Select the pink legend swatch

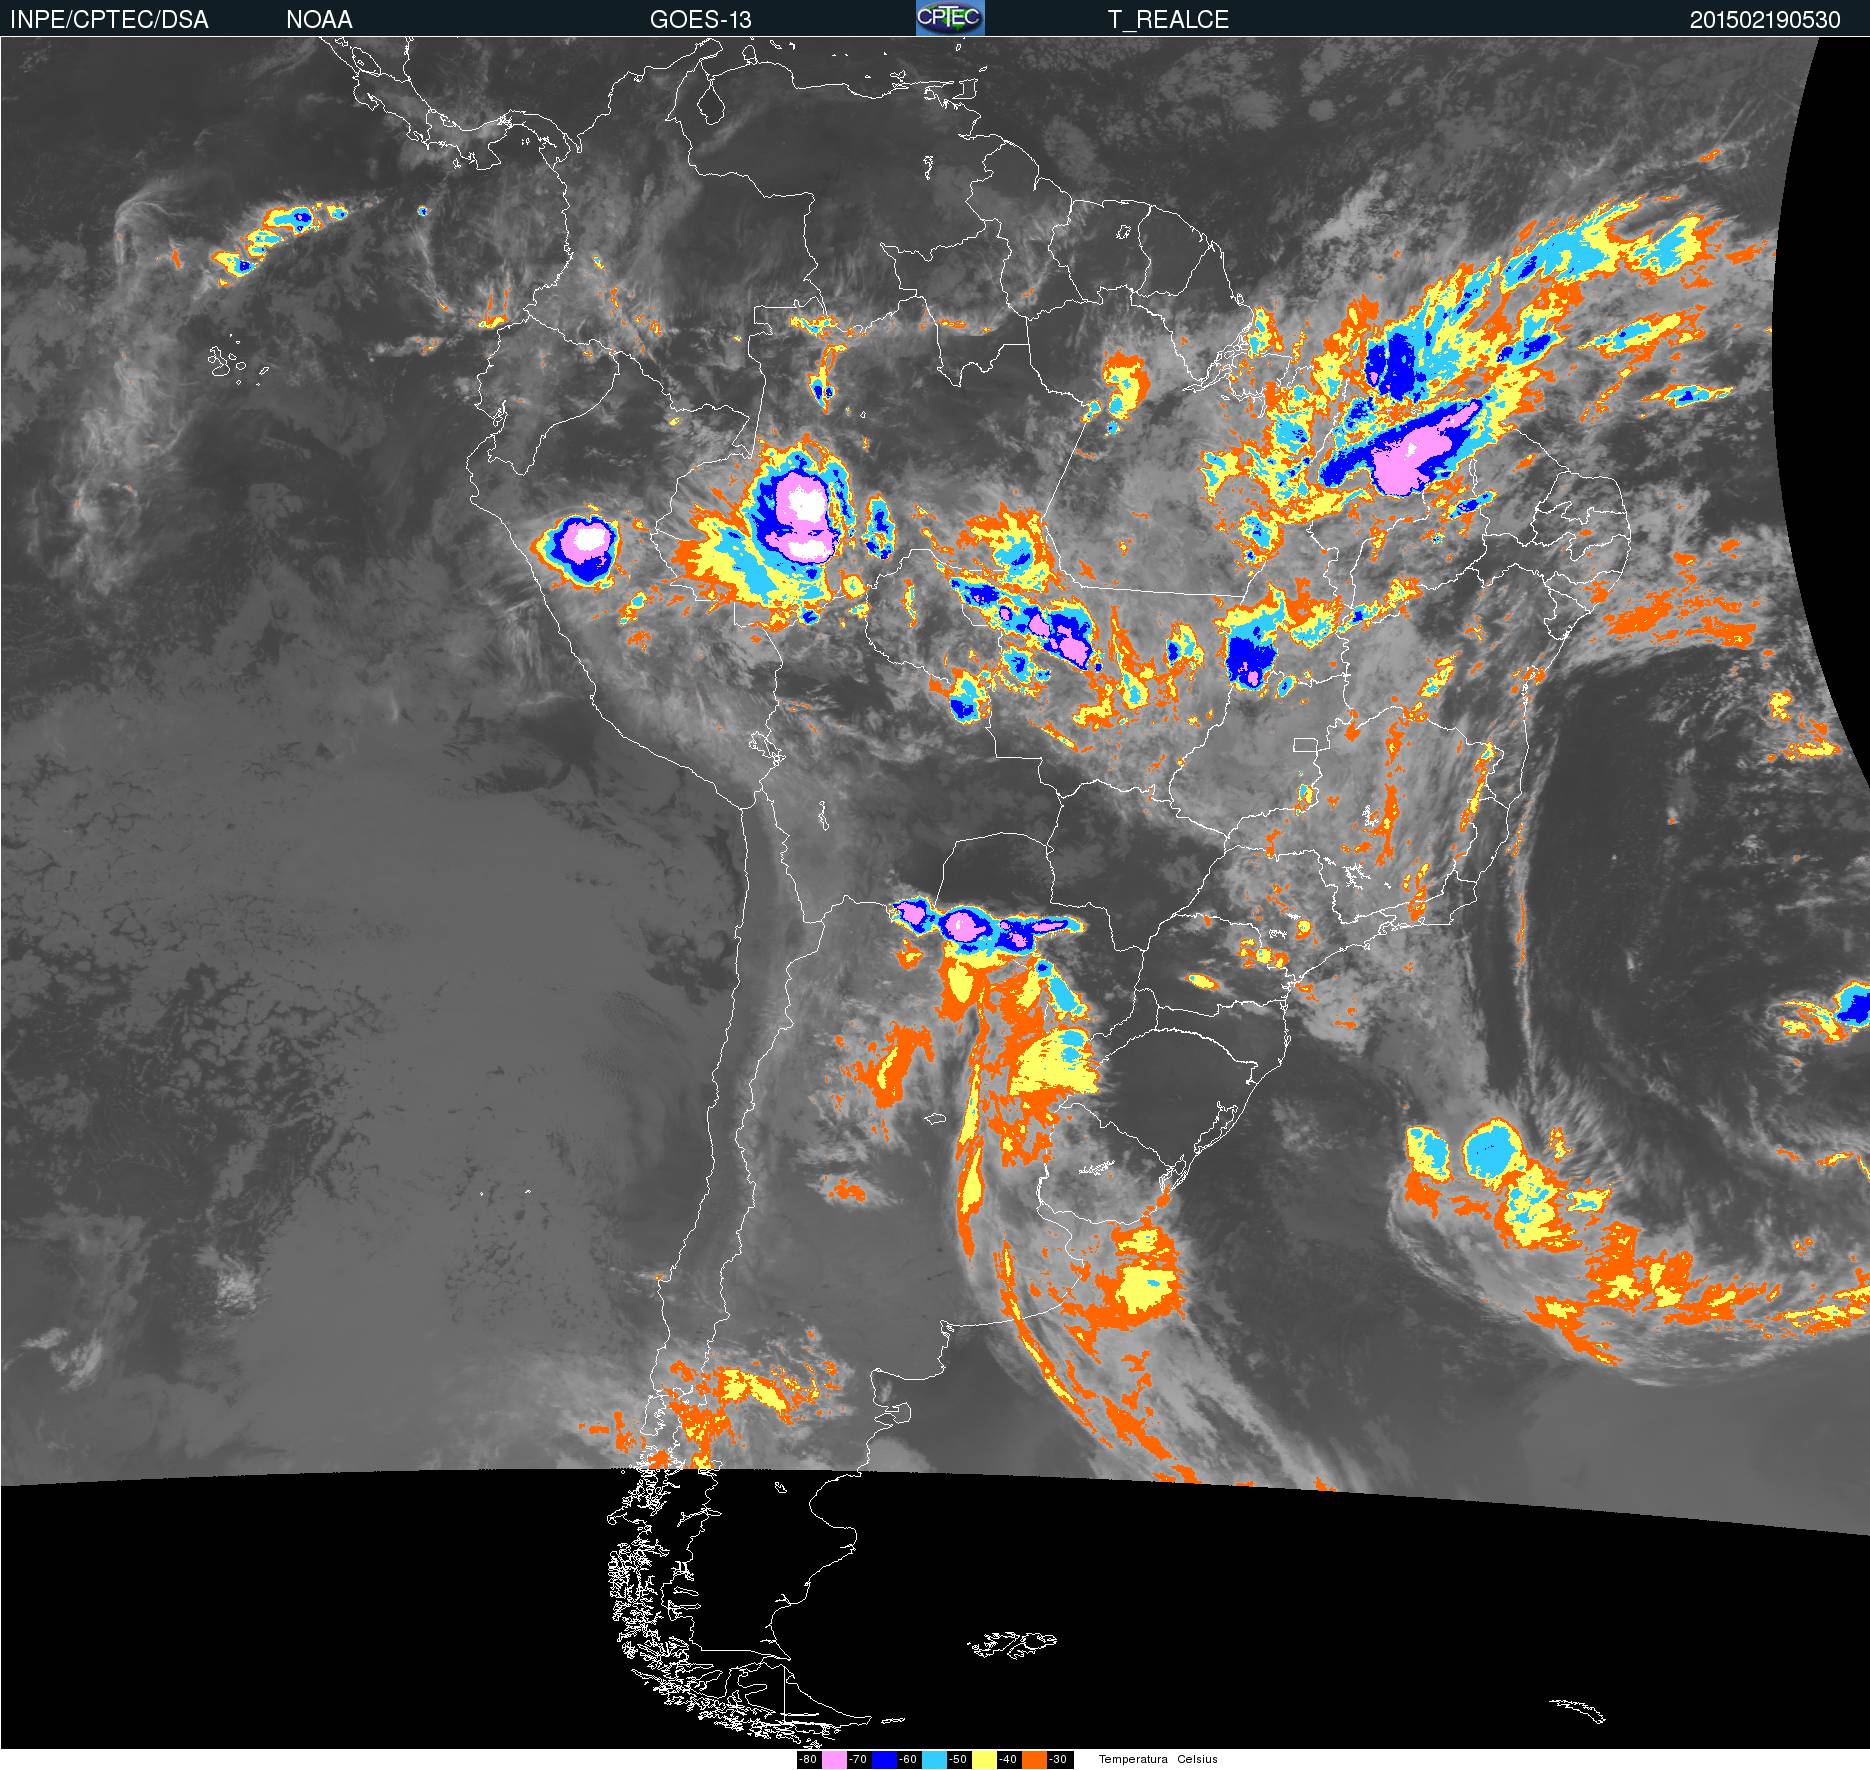click(834, 1760)
